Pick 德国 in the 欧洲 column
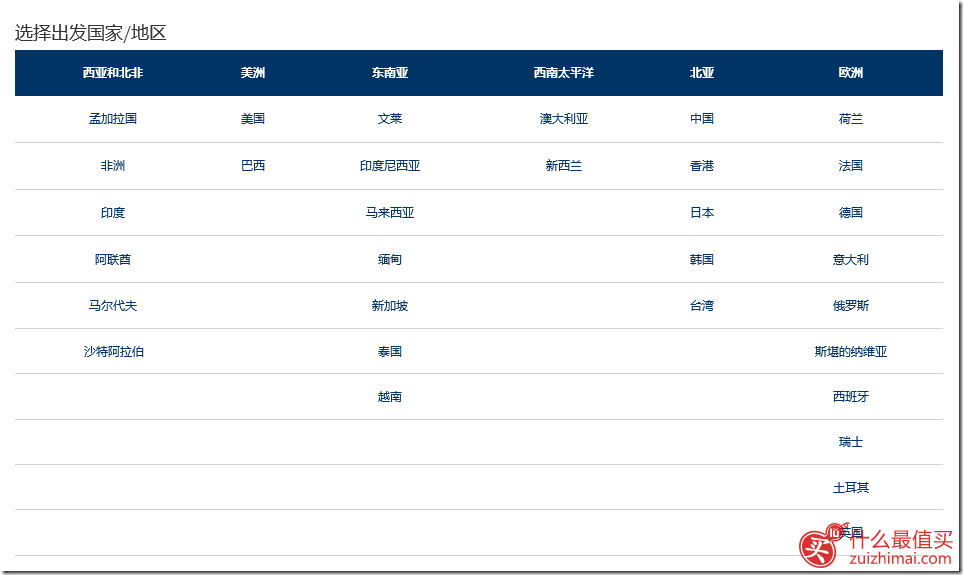 tap(851, 213)
